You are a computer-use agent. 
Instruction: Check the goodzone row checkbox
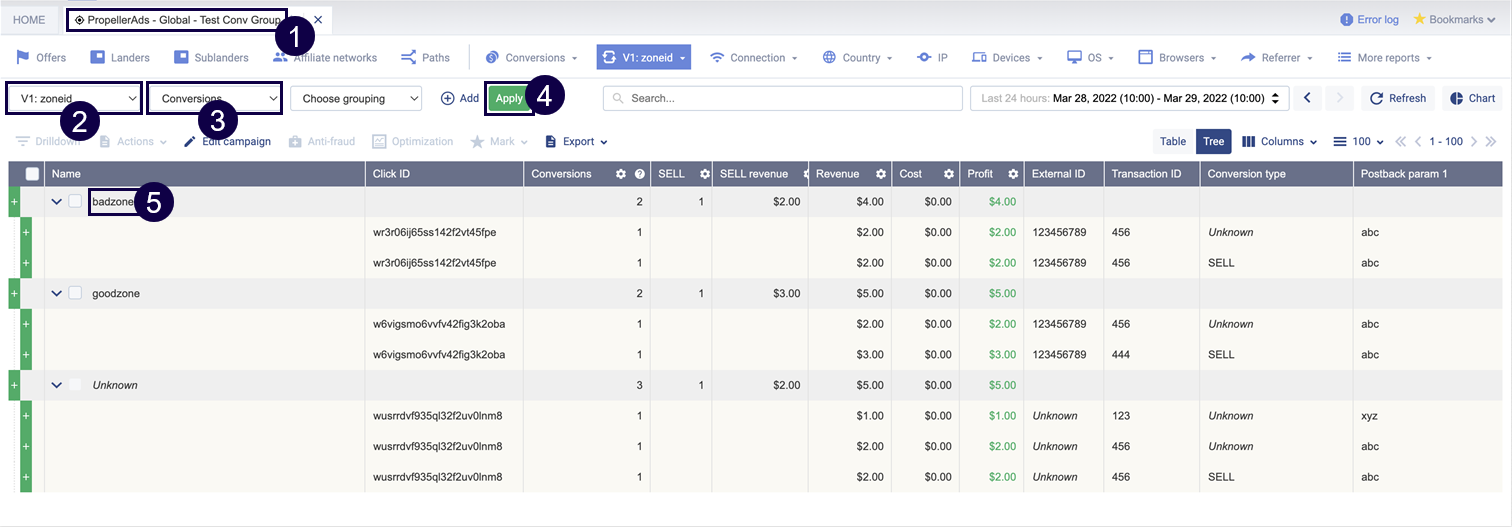point(75,293)
